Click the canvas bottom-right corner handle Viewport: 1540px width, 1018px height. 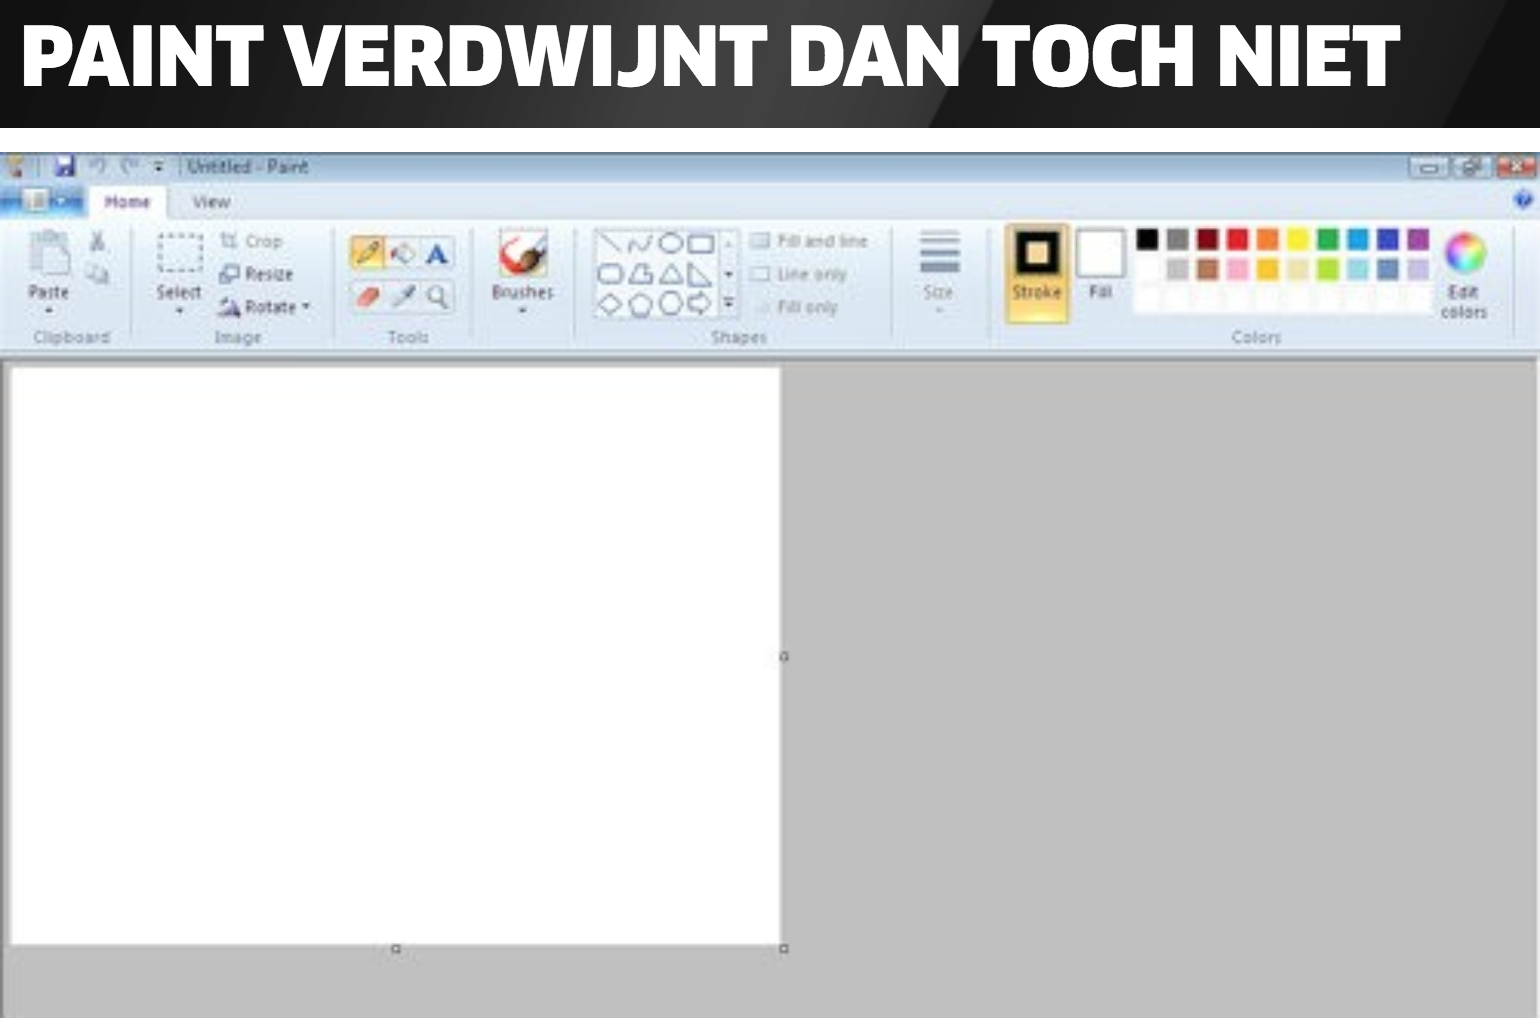click(784, 948)
